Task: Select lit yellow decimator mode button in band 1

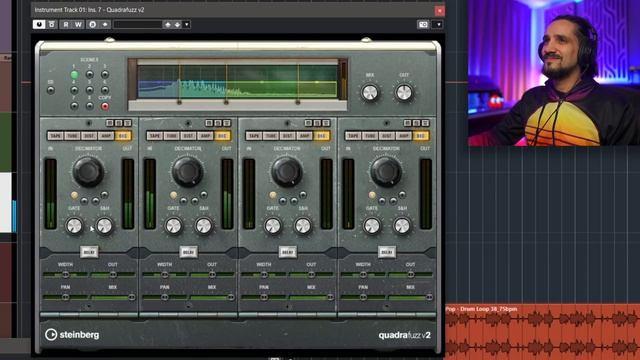Action: (74, 195)
